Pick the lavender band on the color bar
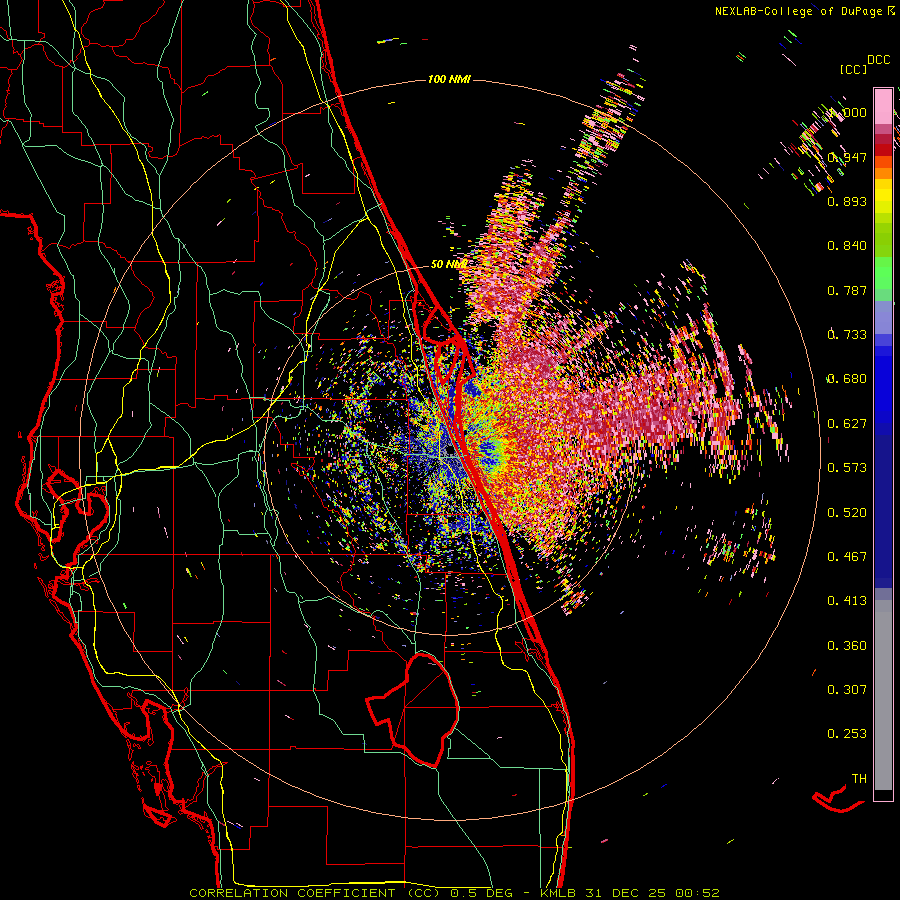Image resolution: width=900 pixels, height=900 pixels. click(x=883, y=317)
